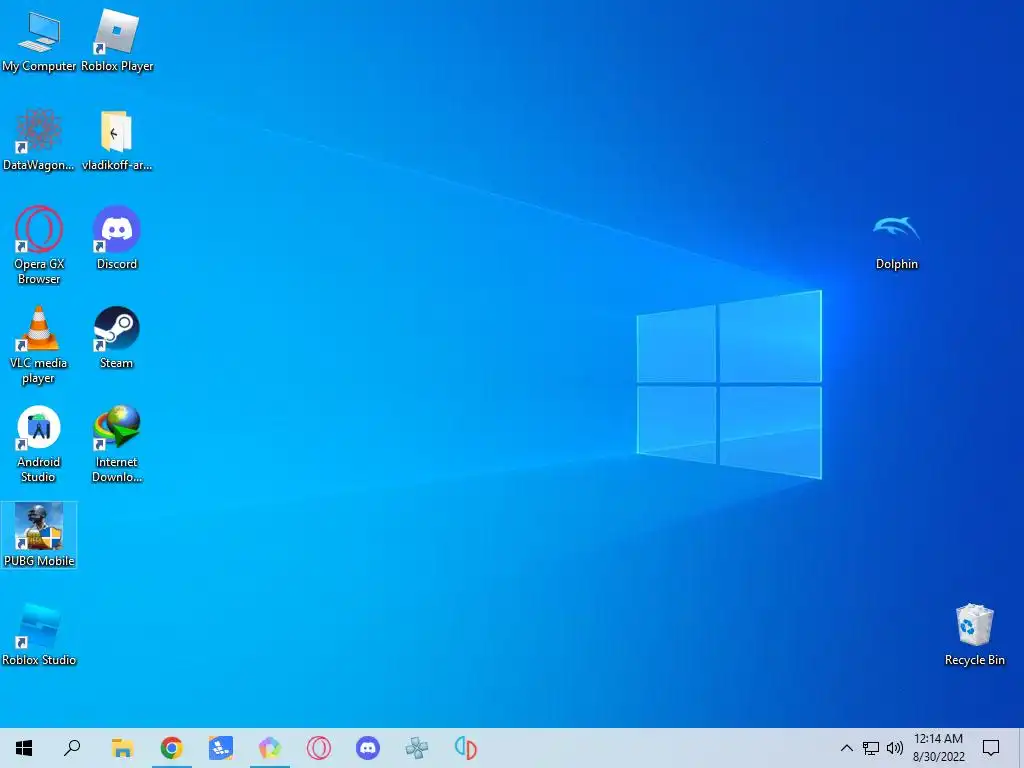Select the Roblox Player desktop shortcut
Screen dimensions: 1024x768
click(117, 41)
